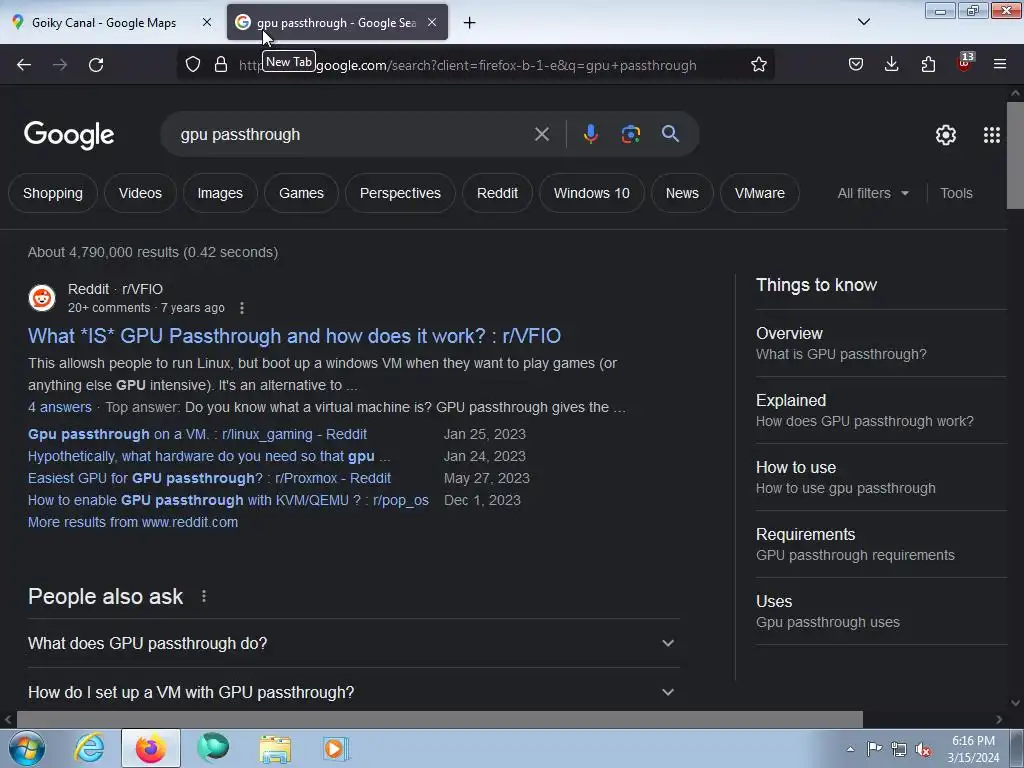Viewport: 1024px width, 768px height.
Task: Show hidden tray icons arrow
Action: point(850,749)
